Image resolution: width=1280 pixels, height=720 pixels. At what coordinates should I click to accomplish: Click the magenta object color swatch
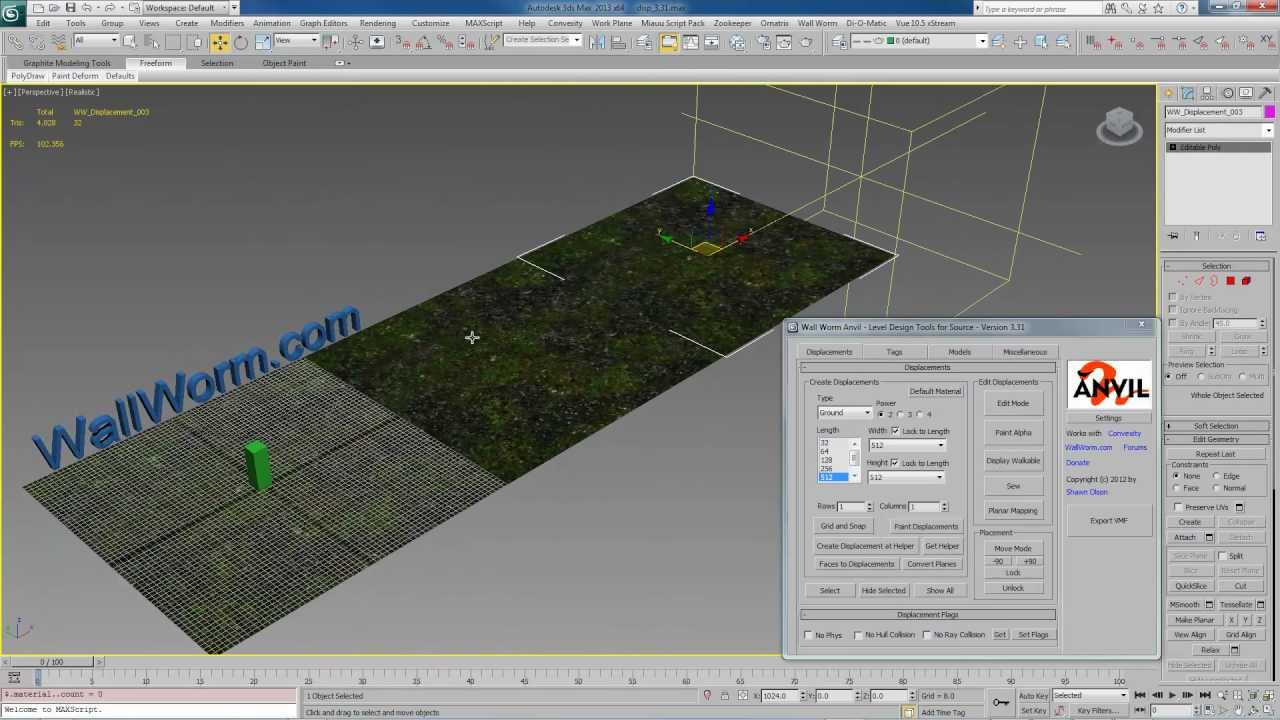(x=1269, y=112)
